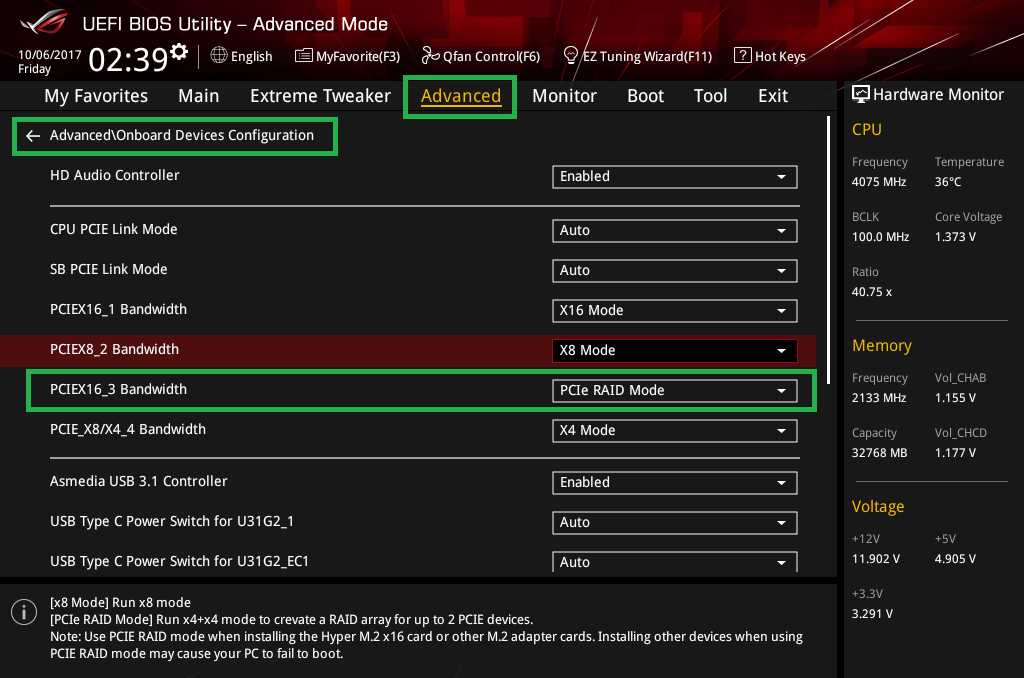Select USB Type C Power Switch for U31G2_1
This screenshot has height=678, width=1024.
172,521
